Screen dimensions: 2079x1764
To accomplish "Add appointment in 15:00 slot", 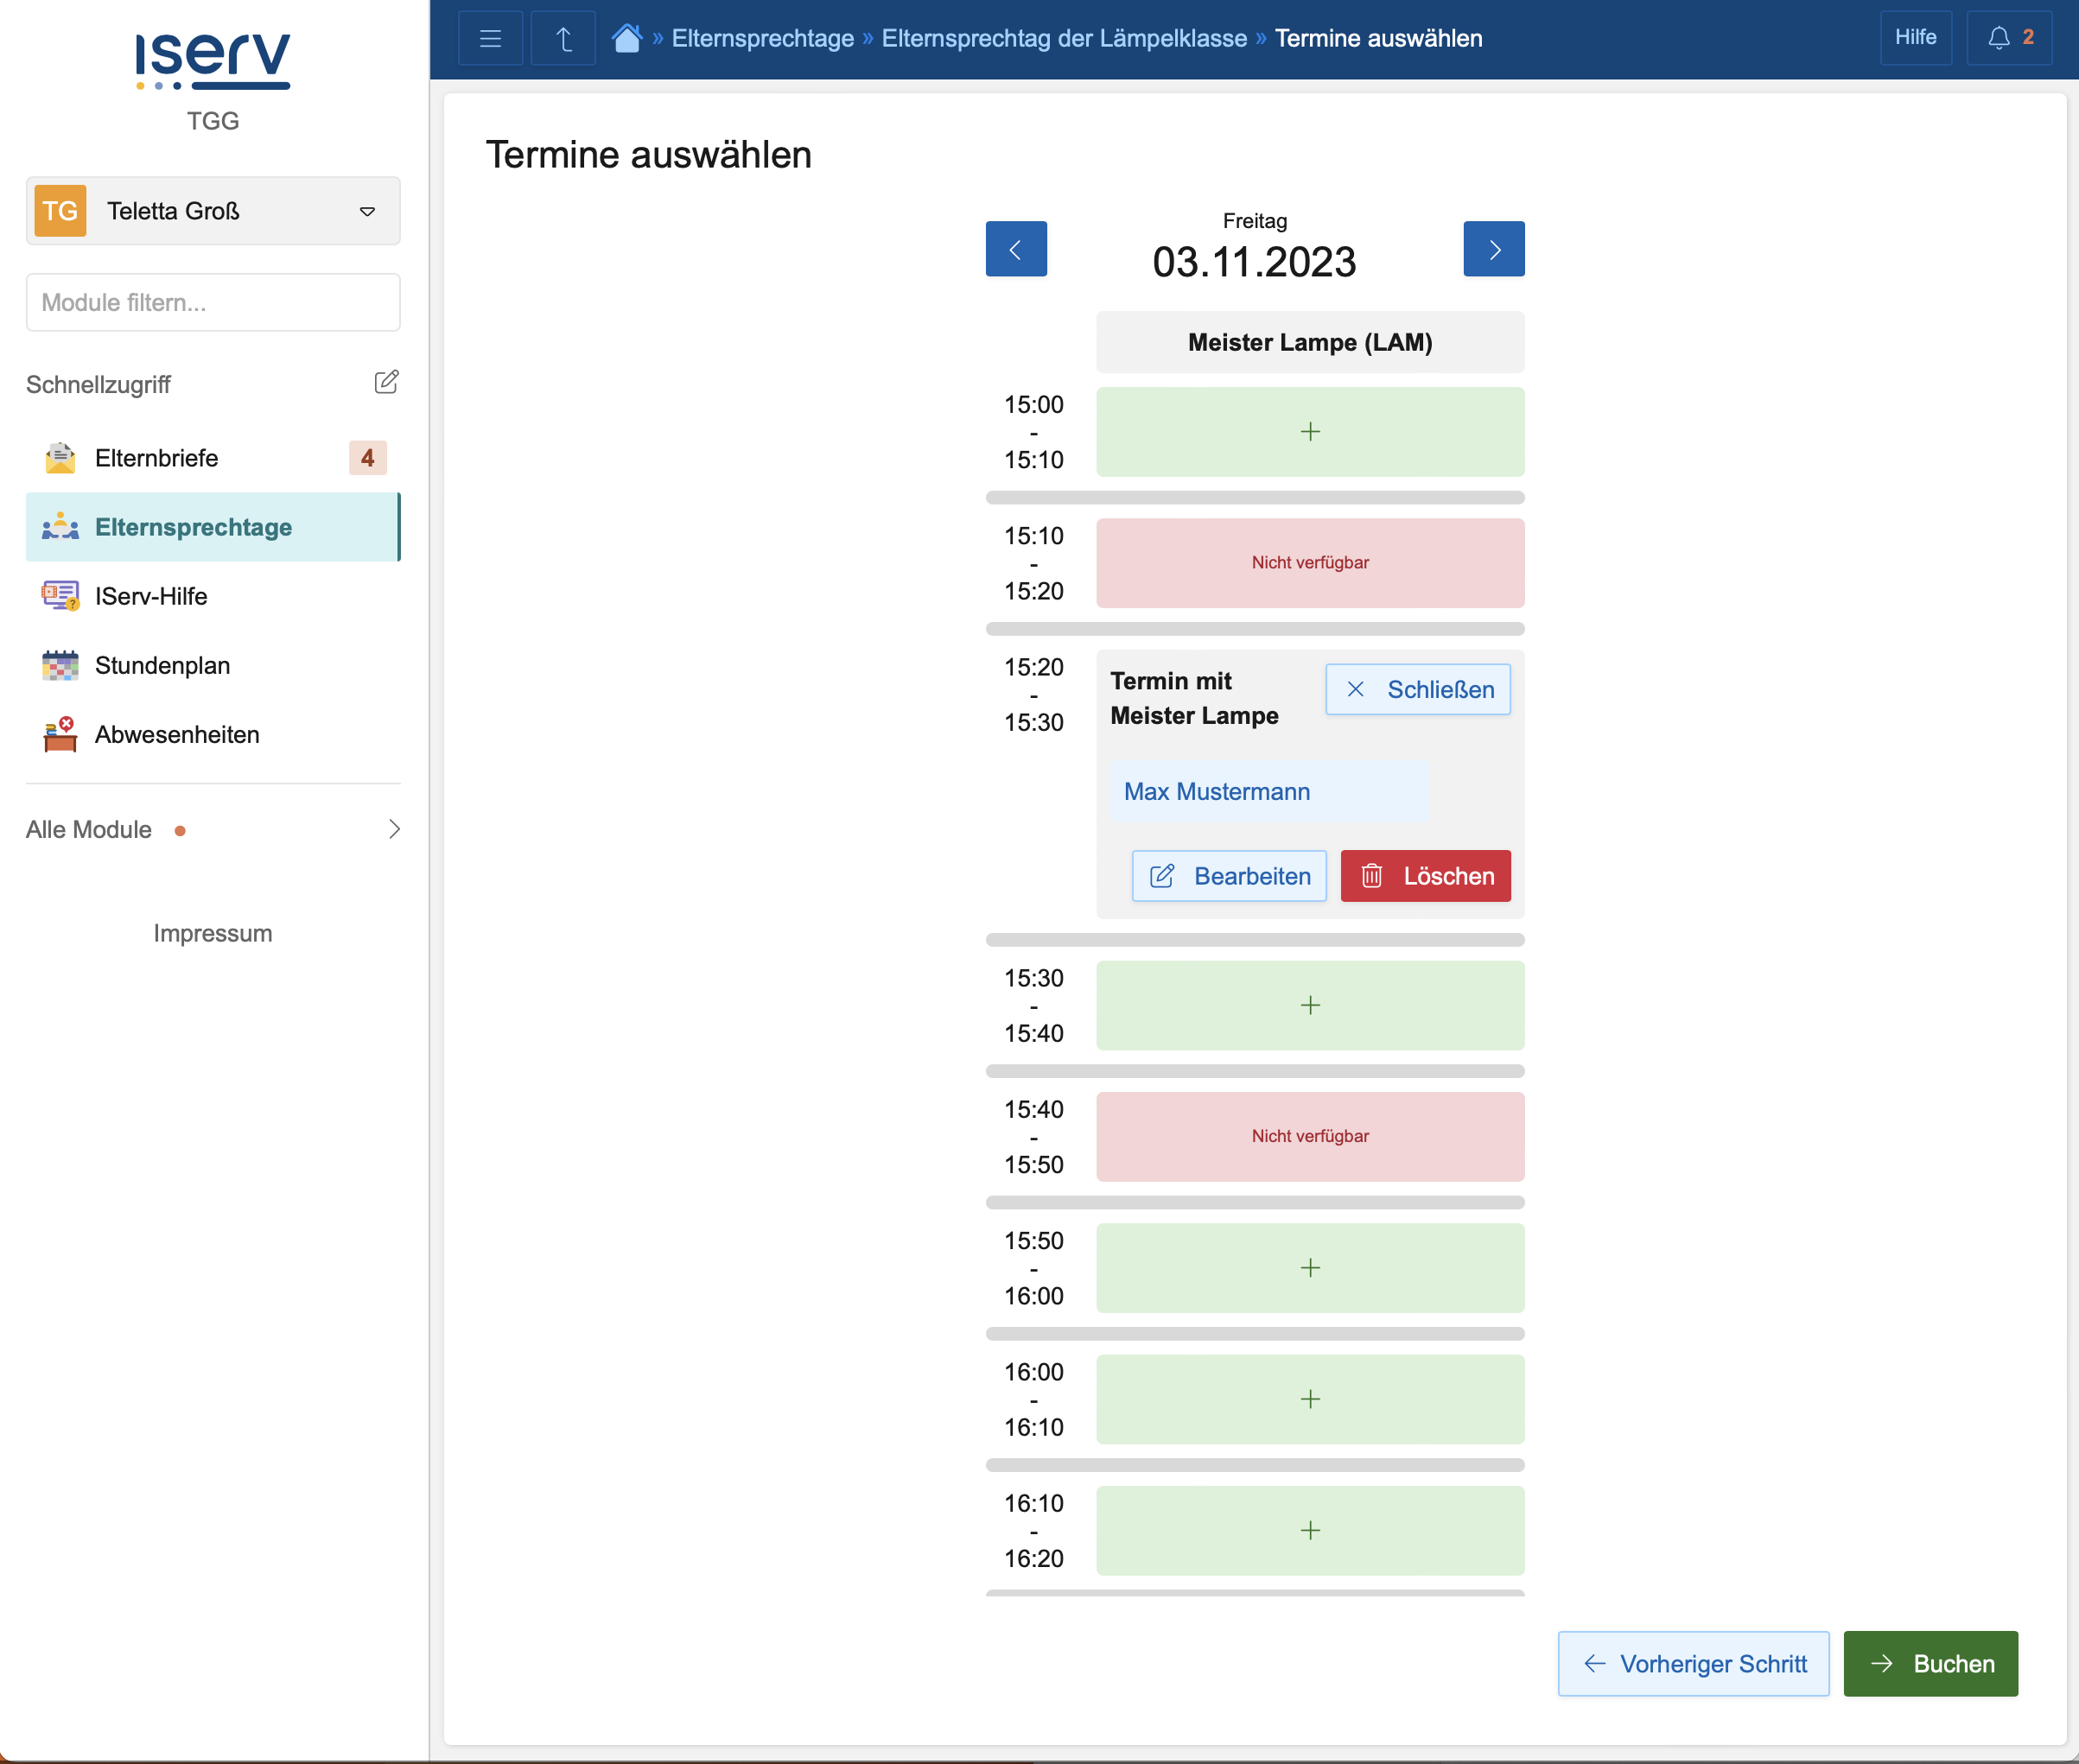I will [1309, 432].
